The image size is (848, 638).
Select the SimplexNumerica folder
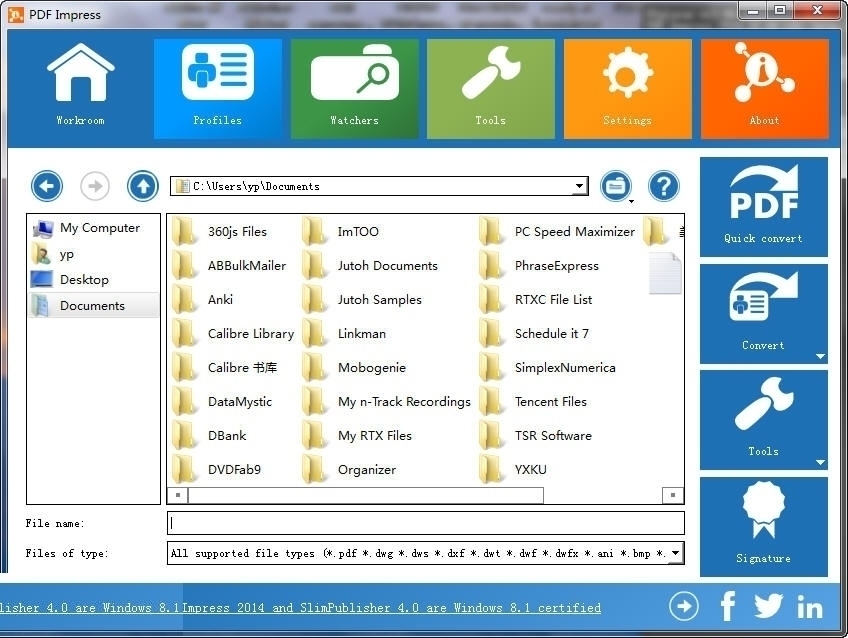(548, 368)
